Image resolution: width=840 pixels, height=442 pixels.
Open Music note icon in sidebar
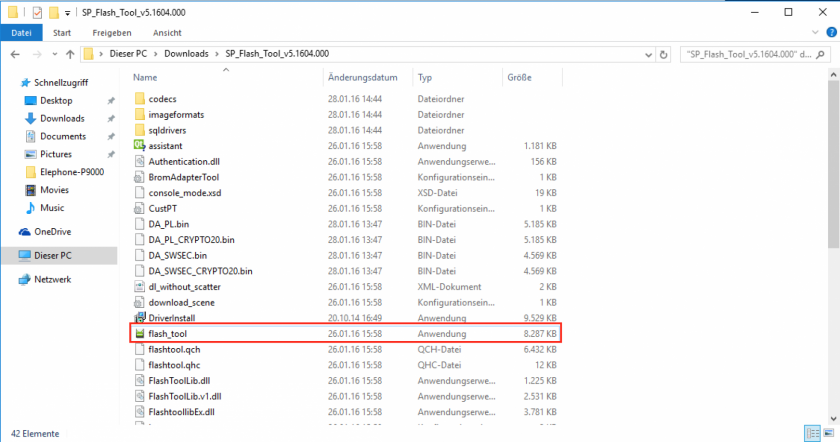click(31, 208)
